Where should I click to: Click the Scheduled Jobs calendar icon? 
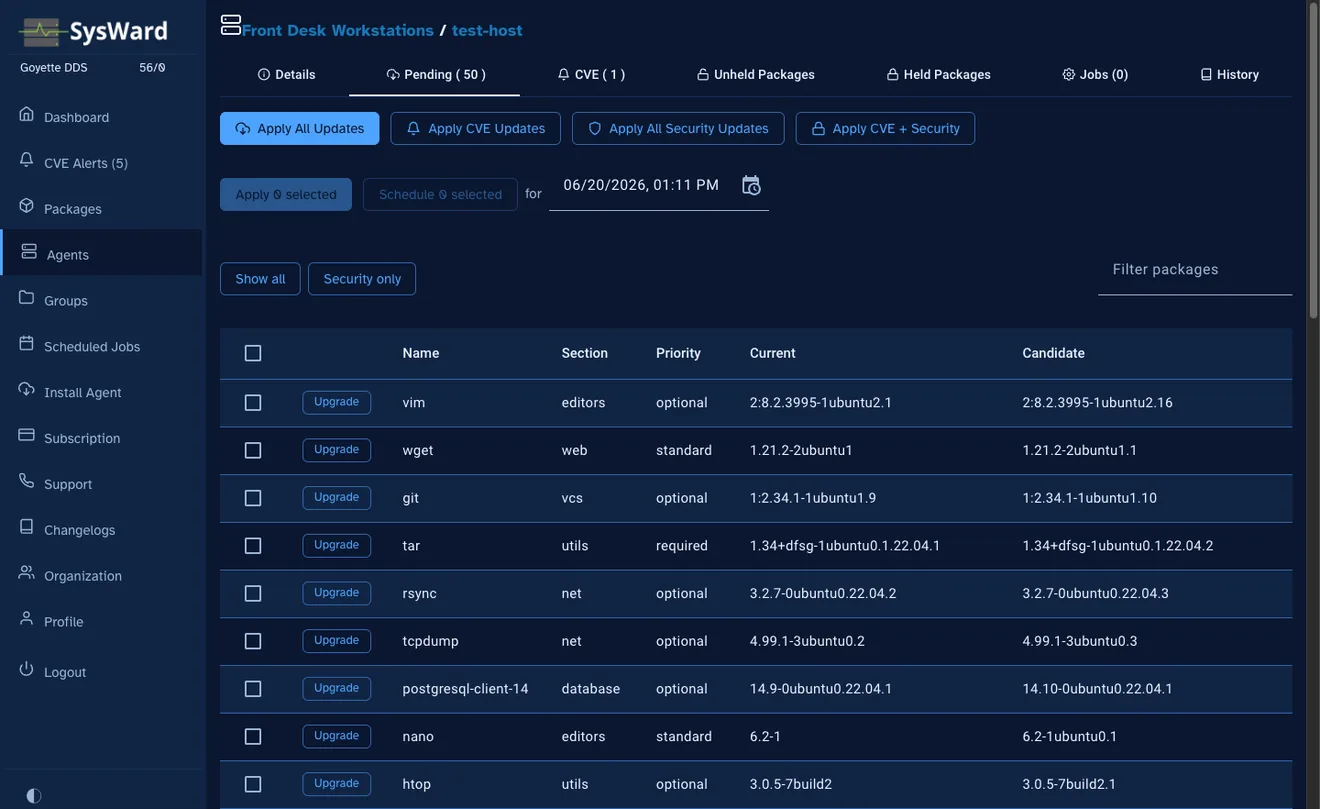(26, 344)
